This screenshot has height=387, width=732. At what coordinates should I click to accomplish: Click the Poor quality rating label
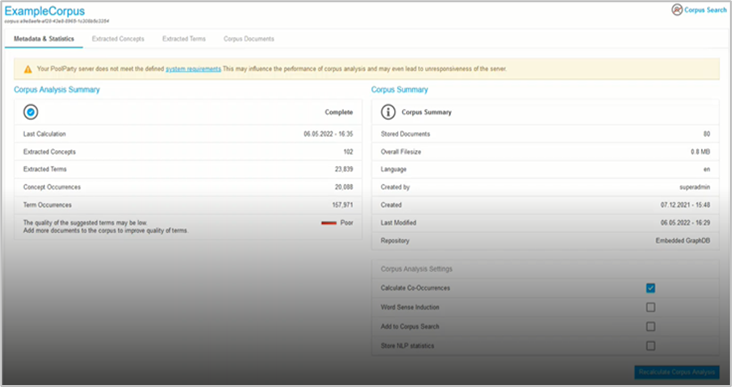click(x=347, y=223)
